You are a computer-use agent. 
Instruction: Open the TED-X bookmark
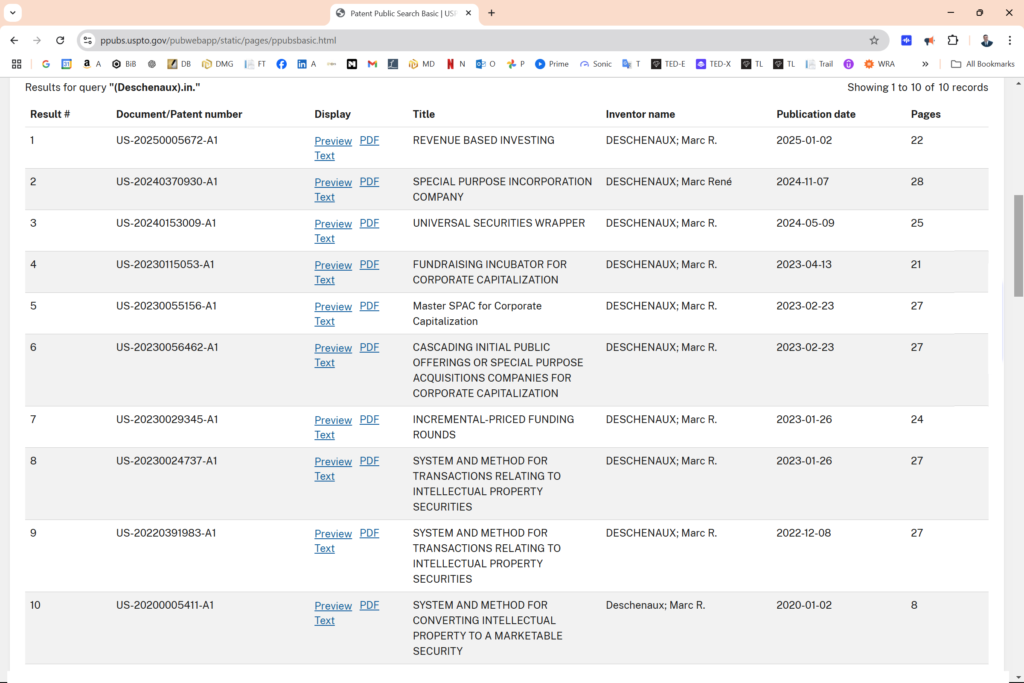pyautogui.click(x=713, y=64)
